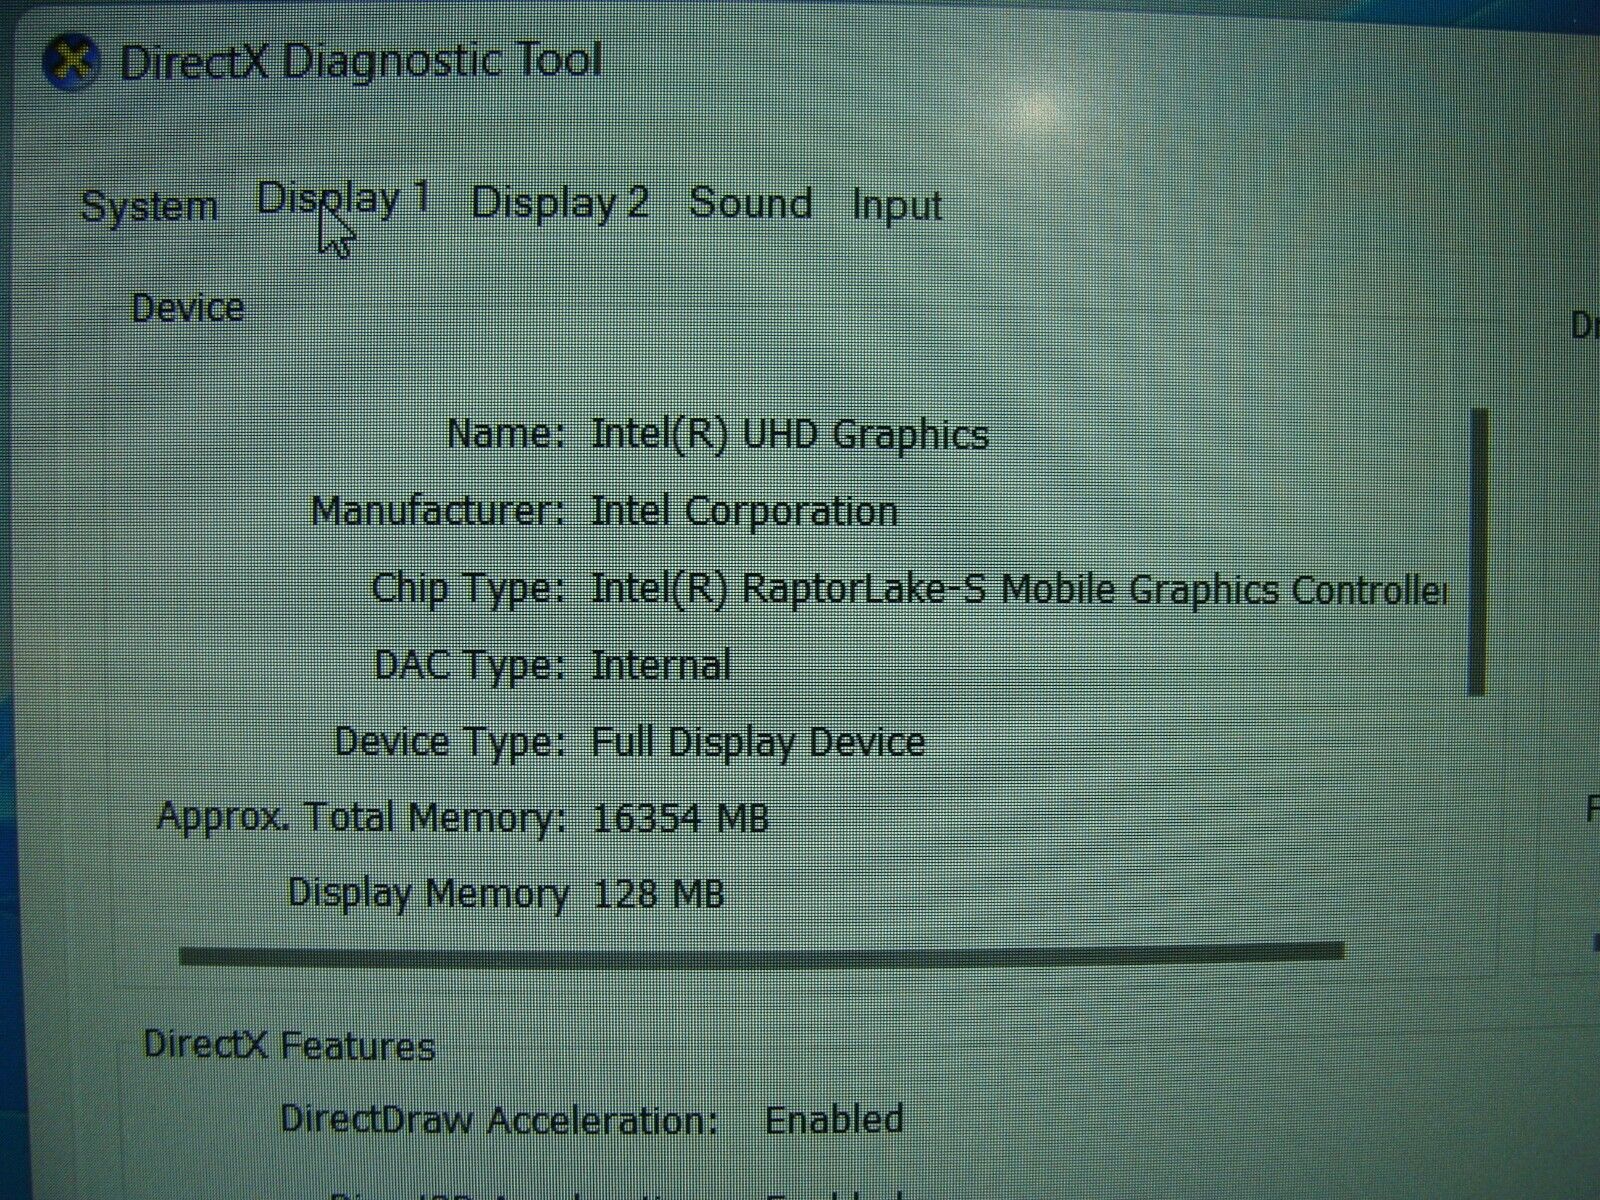Viewport: 1600px width, 1200px height.
Task: Click the 'Manufacturer:' field label
Action: click(438, 511)
